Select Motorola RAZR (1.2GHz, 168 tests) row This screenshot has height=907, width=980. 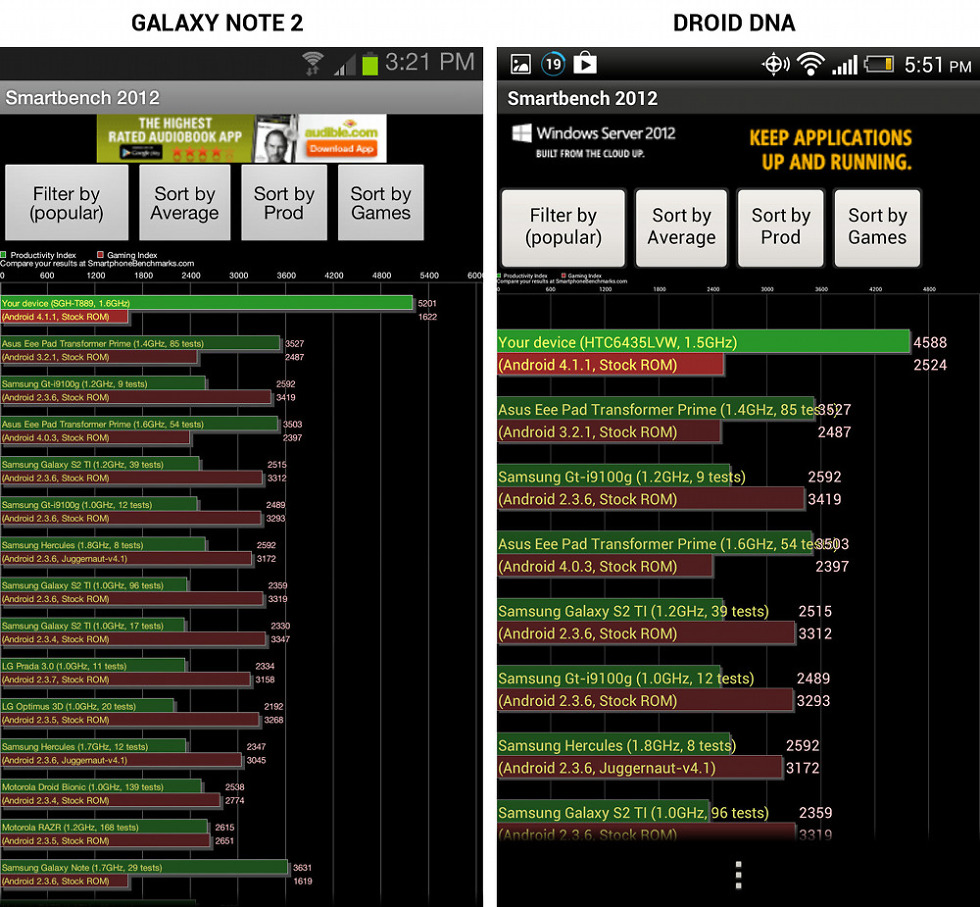point(105,834)
